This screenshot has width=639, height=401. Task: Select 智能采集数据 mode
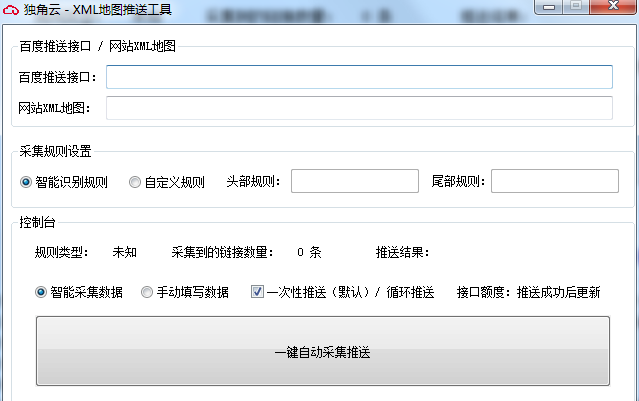pyautogui.click(x=42, y=292)
